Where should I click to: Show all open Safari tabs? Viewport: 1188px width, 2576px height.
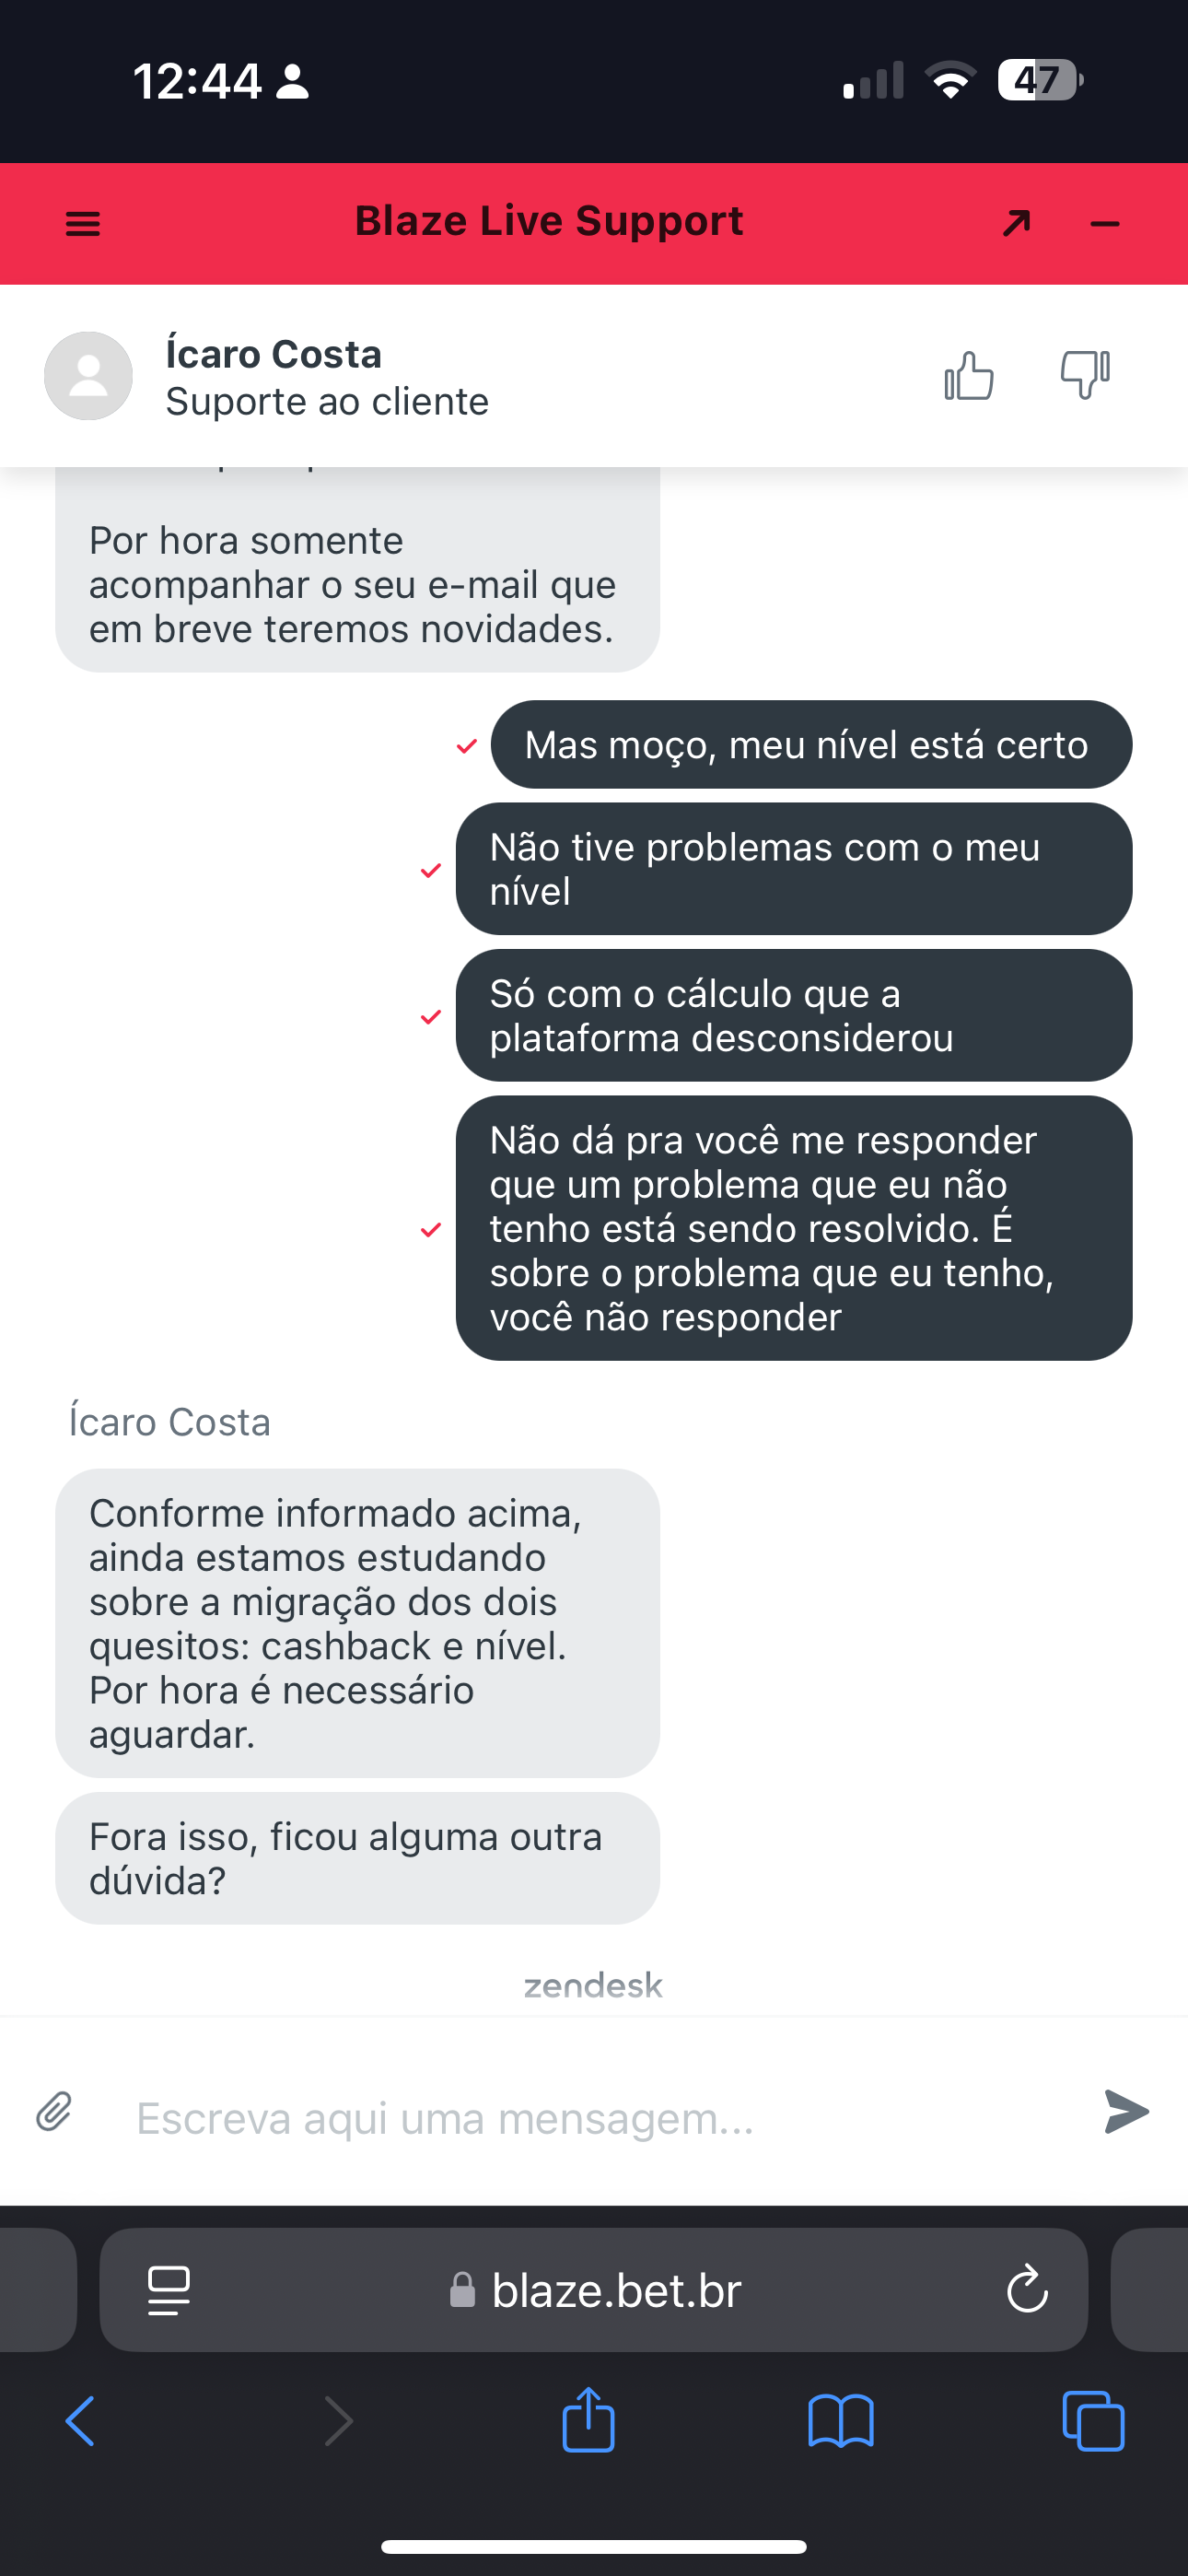(1093, 2422)
